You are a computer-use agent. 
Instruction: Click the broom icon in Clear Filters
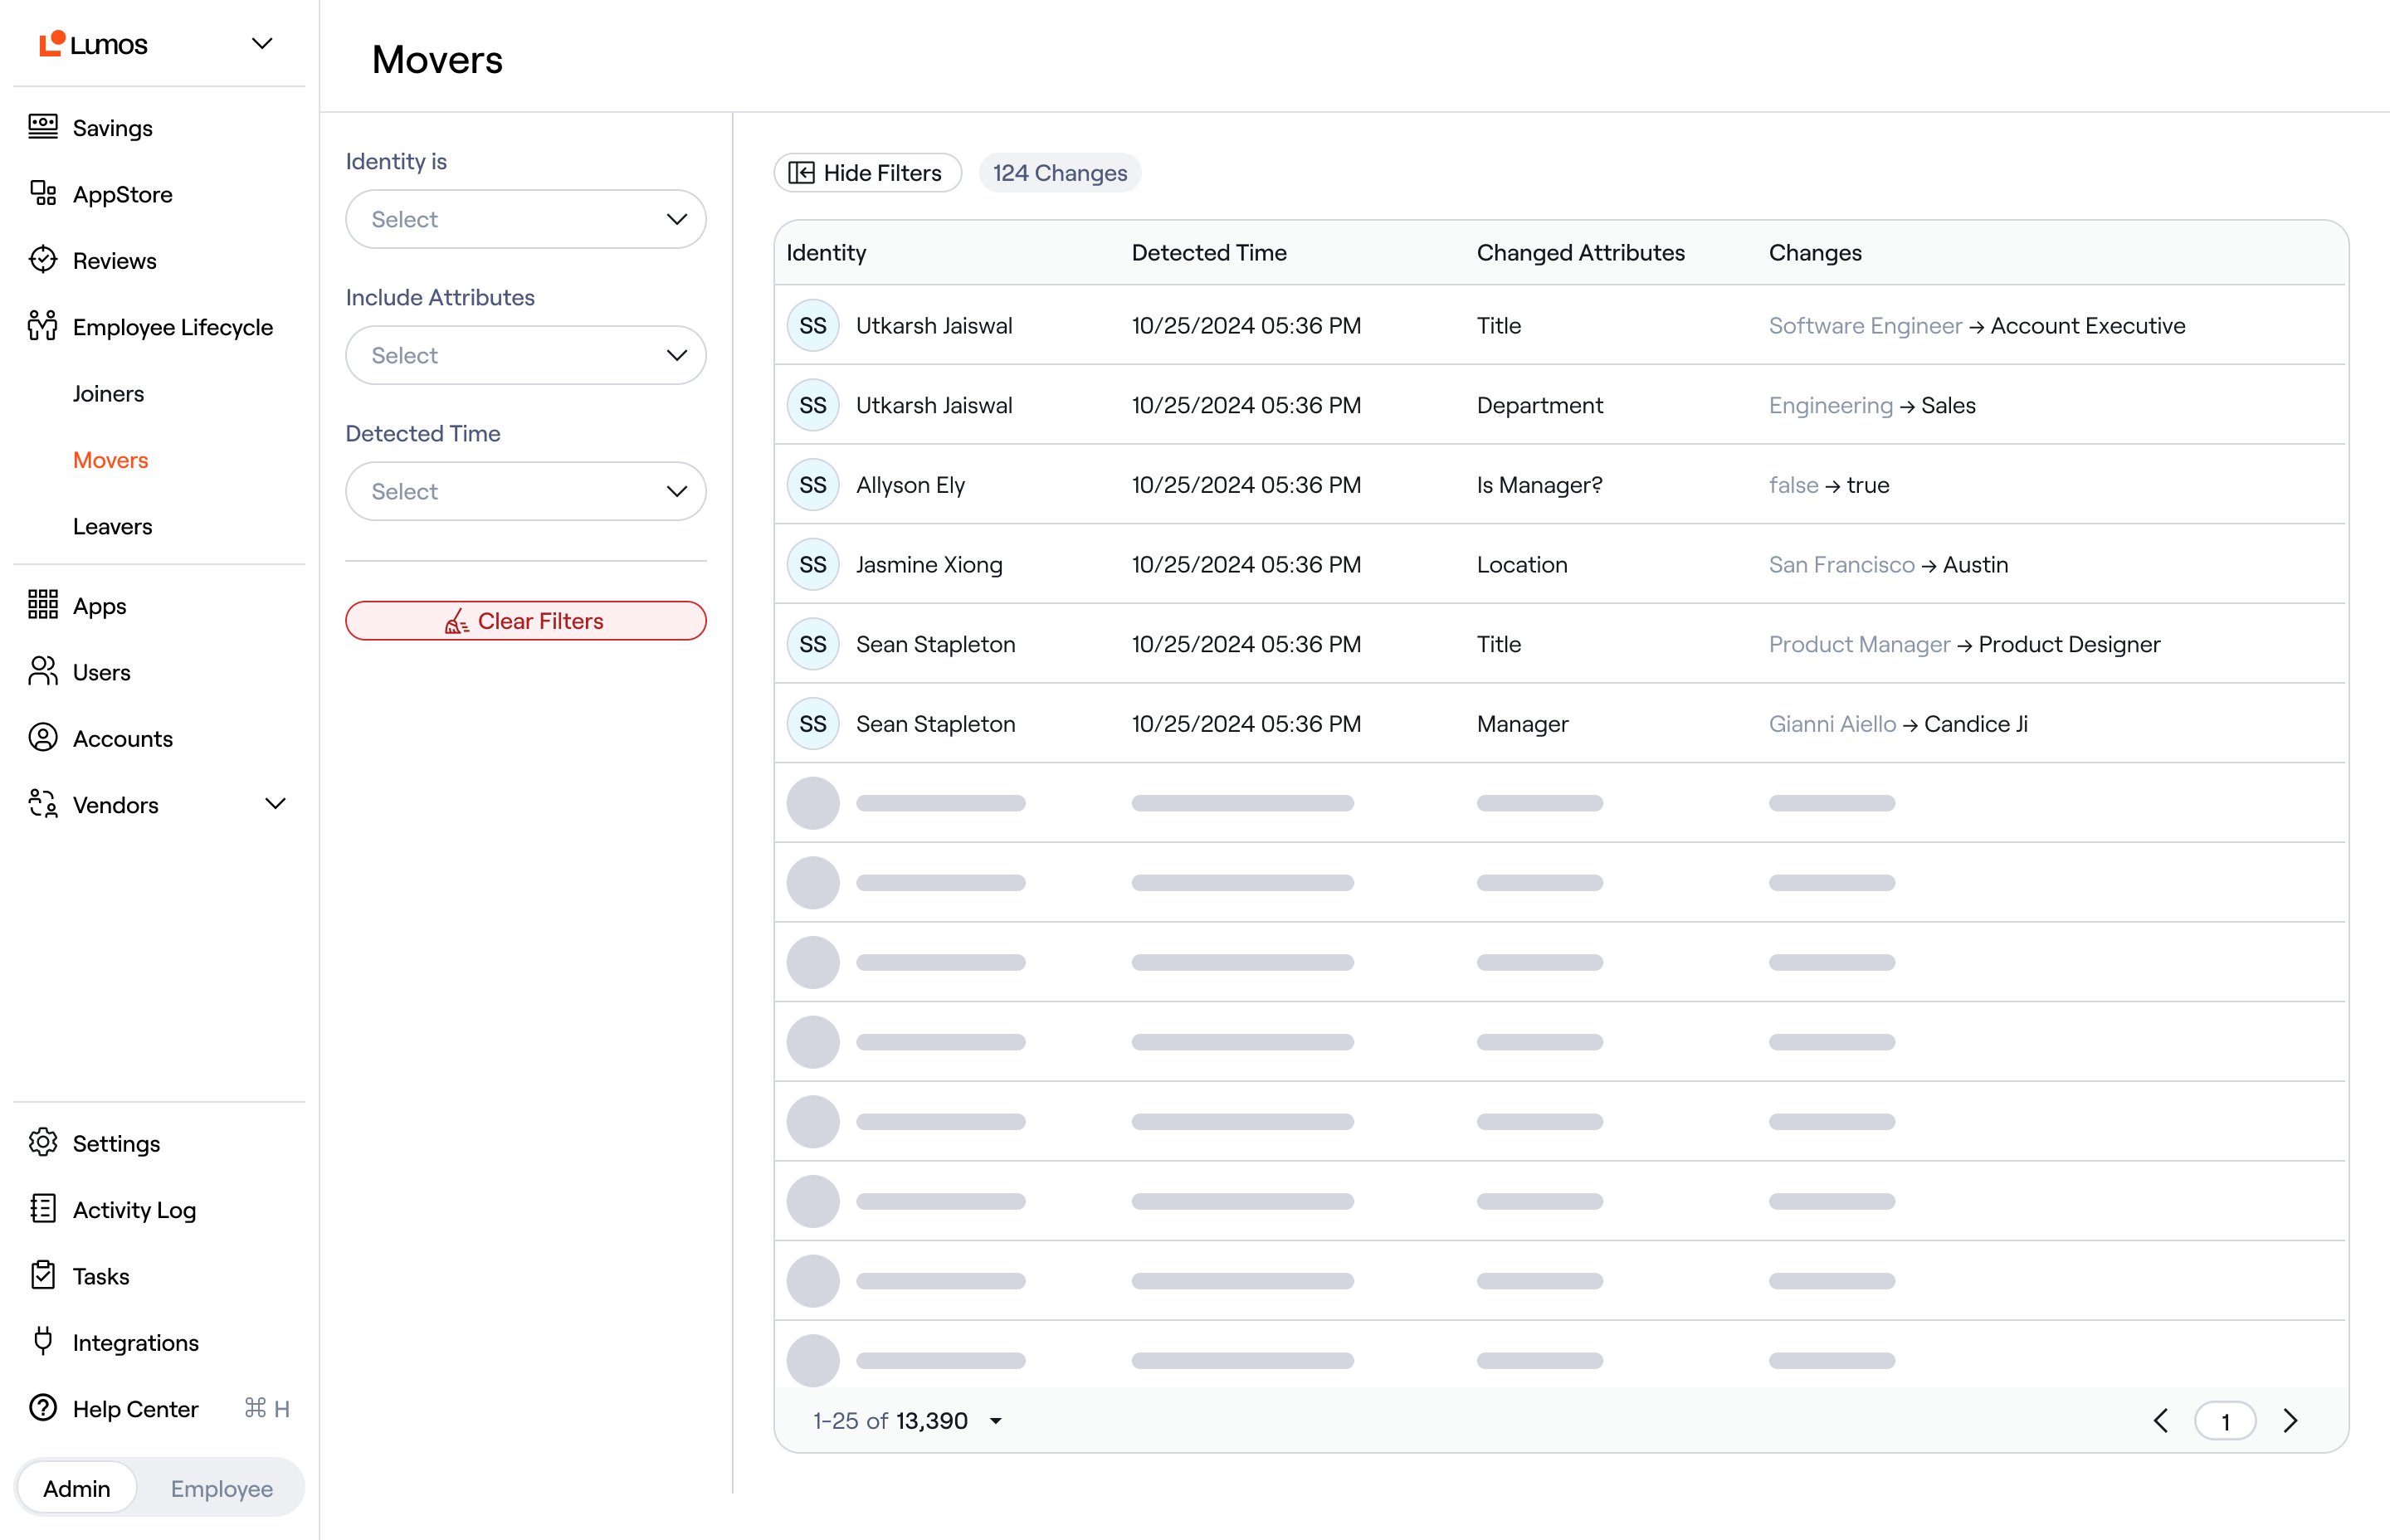[457, 621]
